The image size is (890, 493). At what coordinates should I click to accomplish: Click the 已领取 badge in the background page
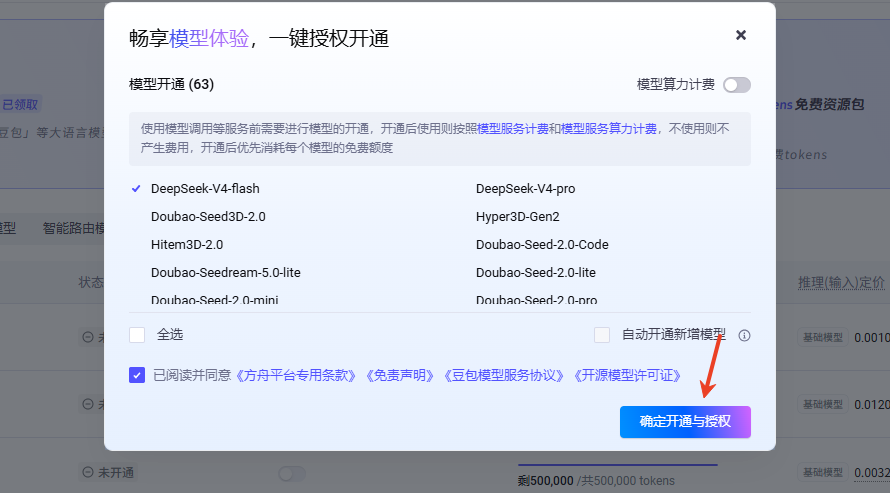coord(19,104)
